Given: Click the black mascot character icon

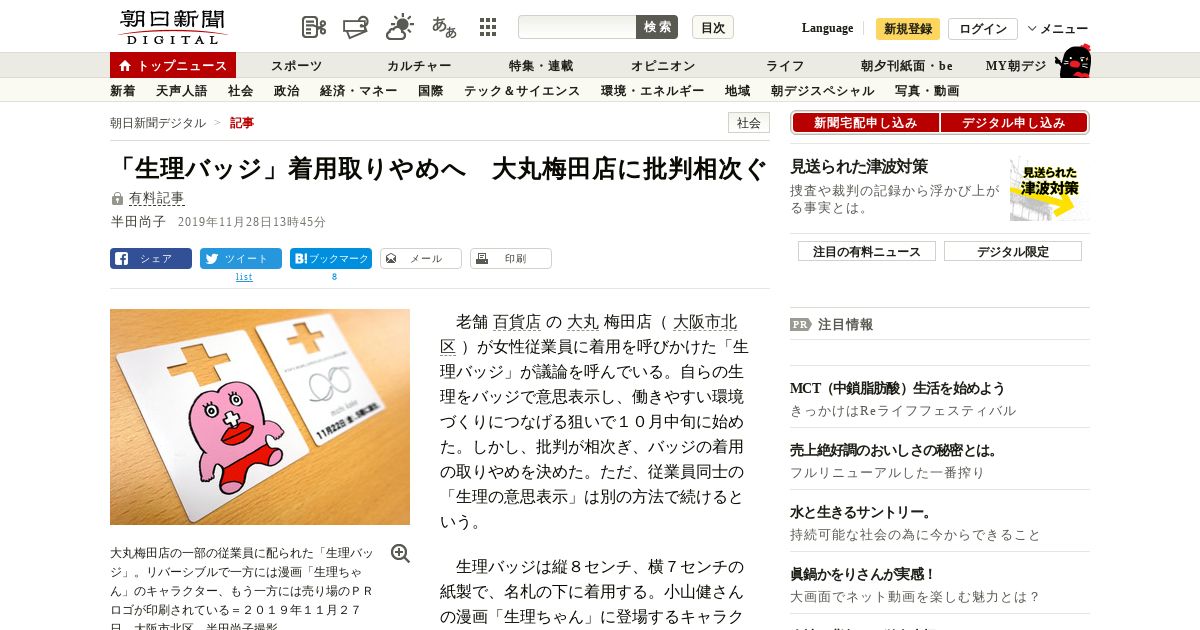Looking at the screenshot, I should click(x=1073, y=62).
